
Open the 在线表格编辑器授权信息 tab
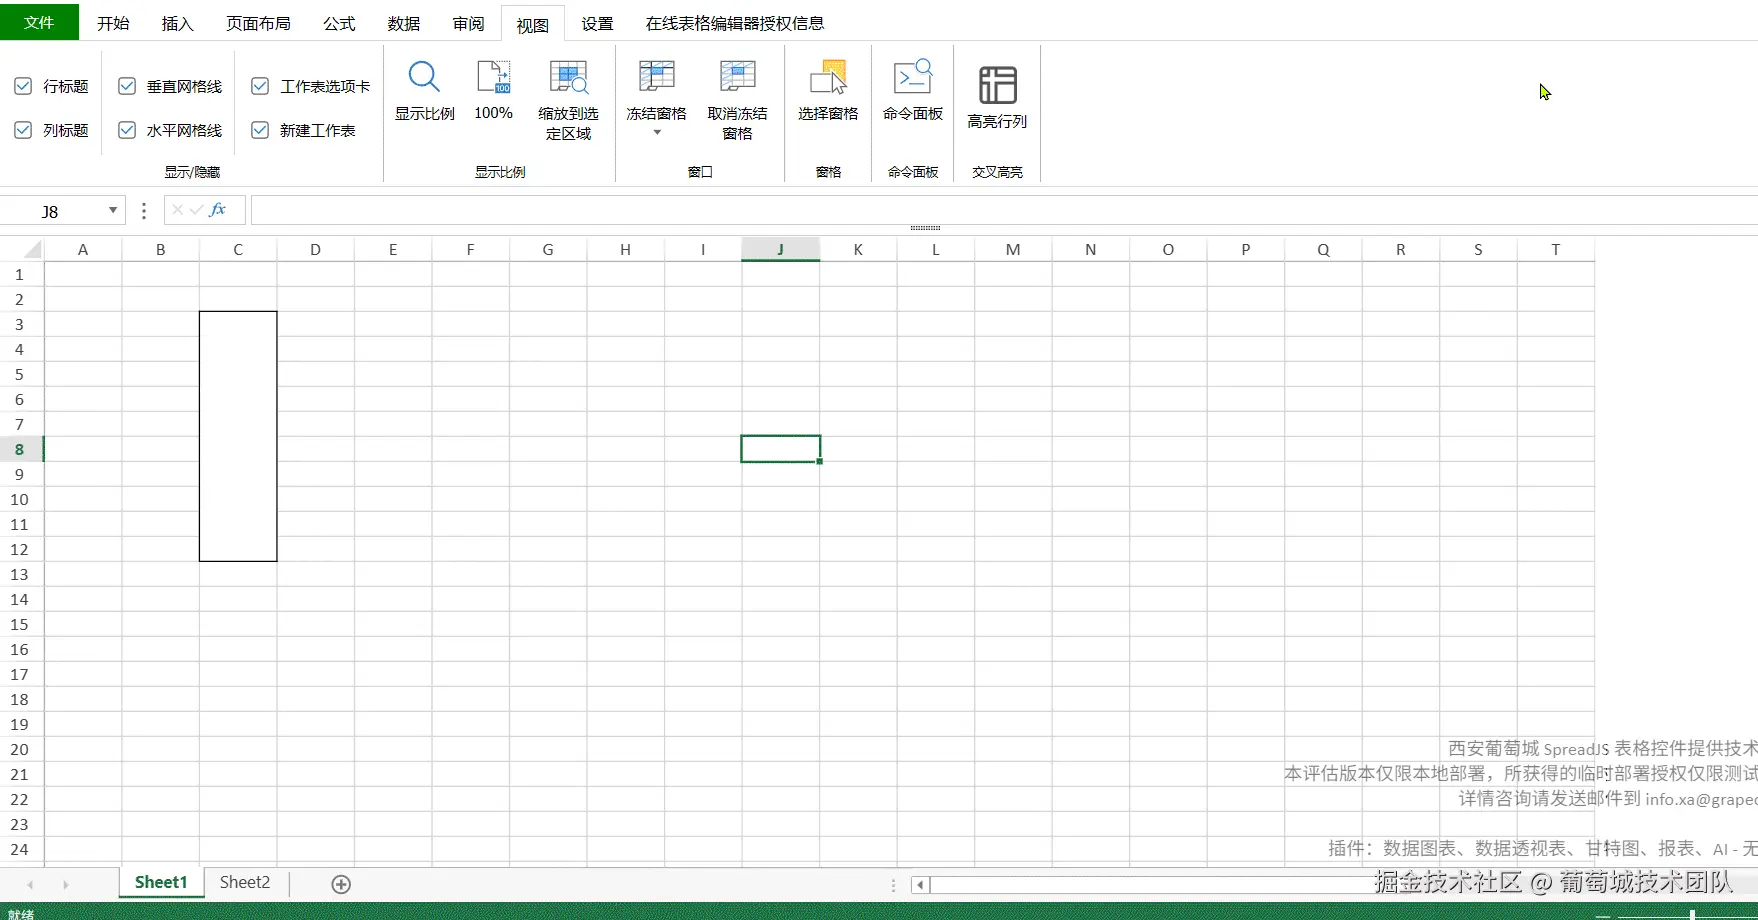(x=735, y=23)
